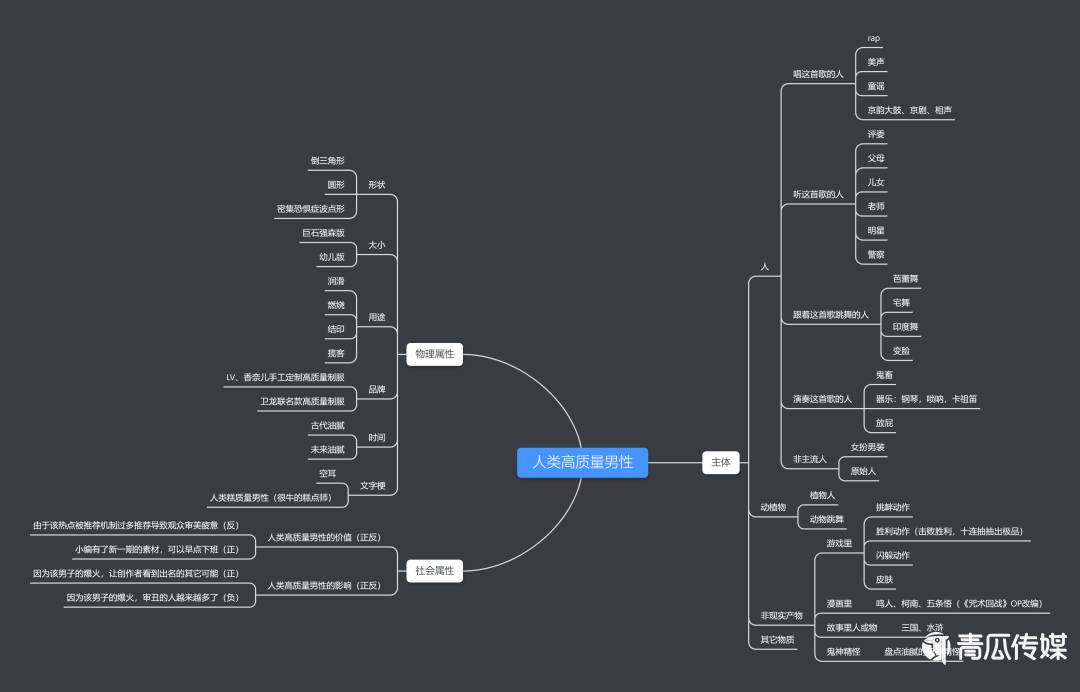This screenshot has height=692, width=1080.
Task: Select the 器乐:钢琴,唢呐,卡祖笛 node
Action: (x=926, y=399)
